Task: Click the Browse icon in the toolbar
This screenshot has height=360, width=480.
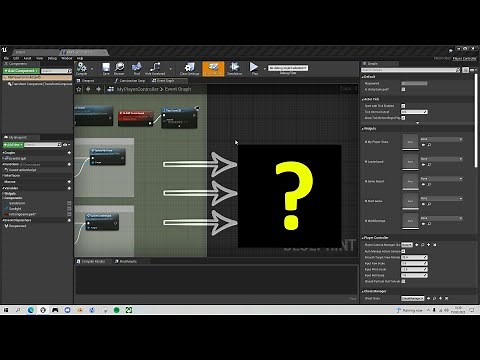Action: 119,68
